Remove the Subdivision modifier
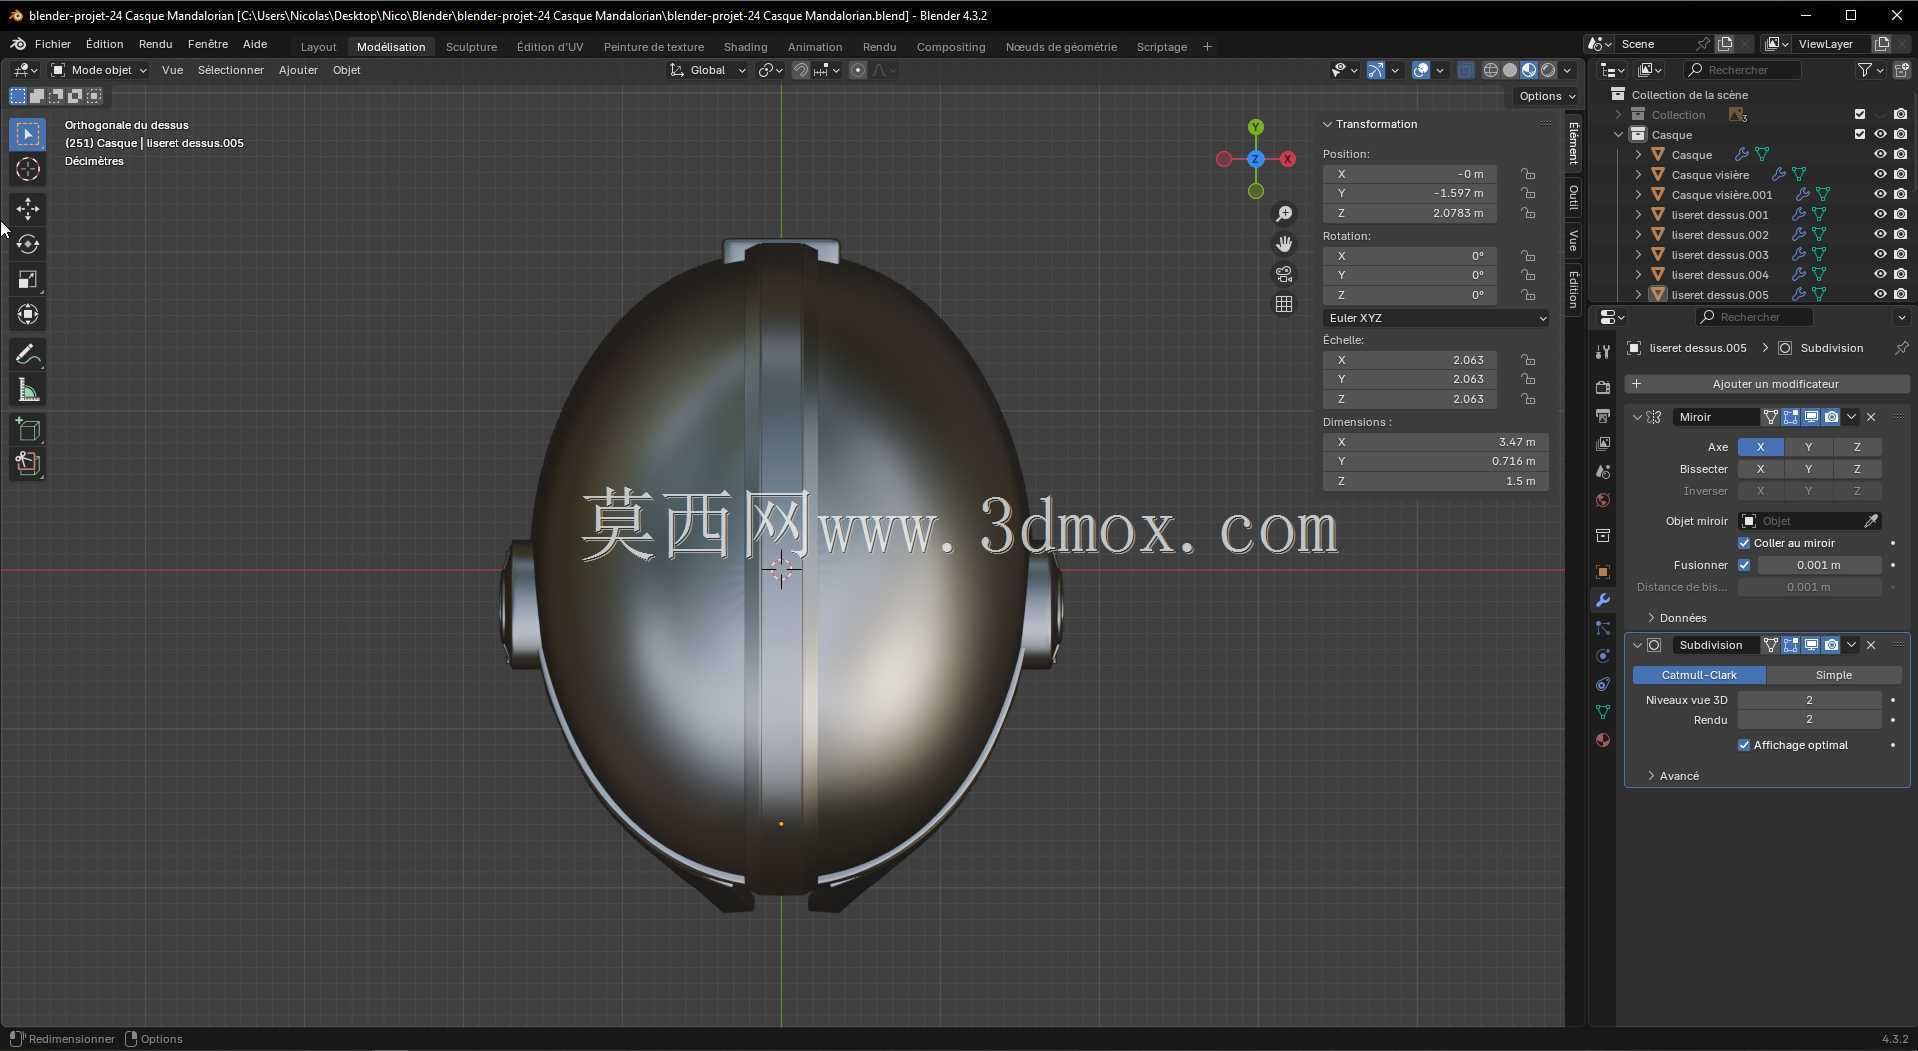 point(1871,645)
